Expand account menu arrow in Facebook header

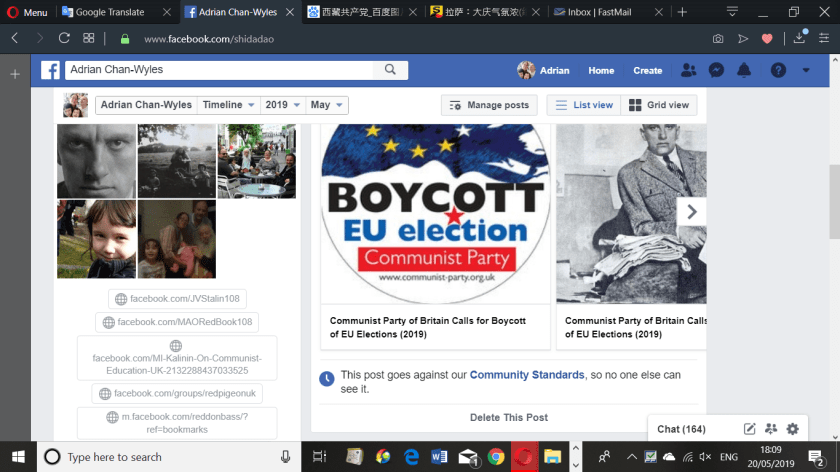pos(806,70)
